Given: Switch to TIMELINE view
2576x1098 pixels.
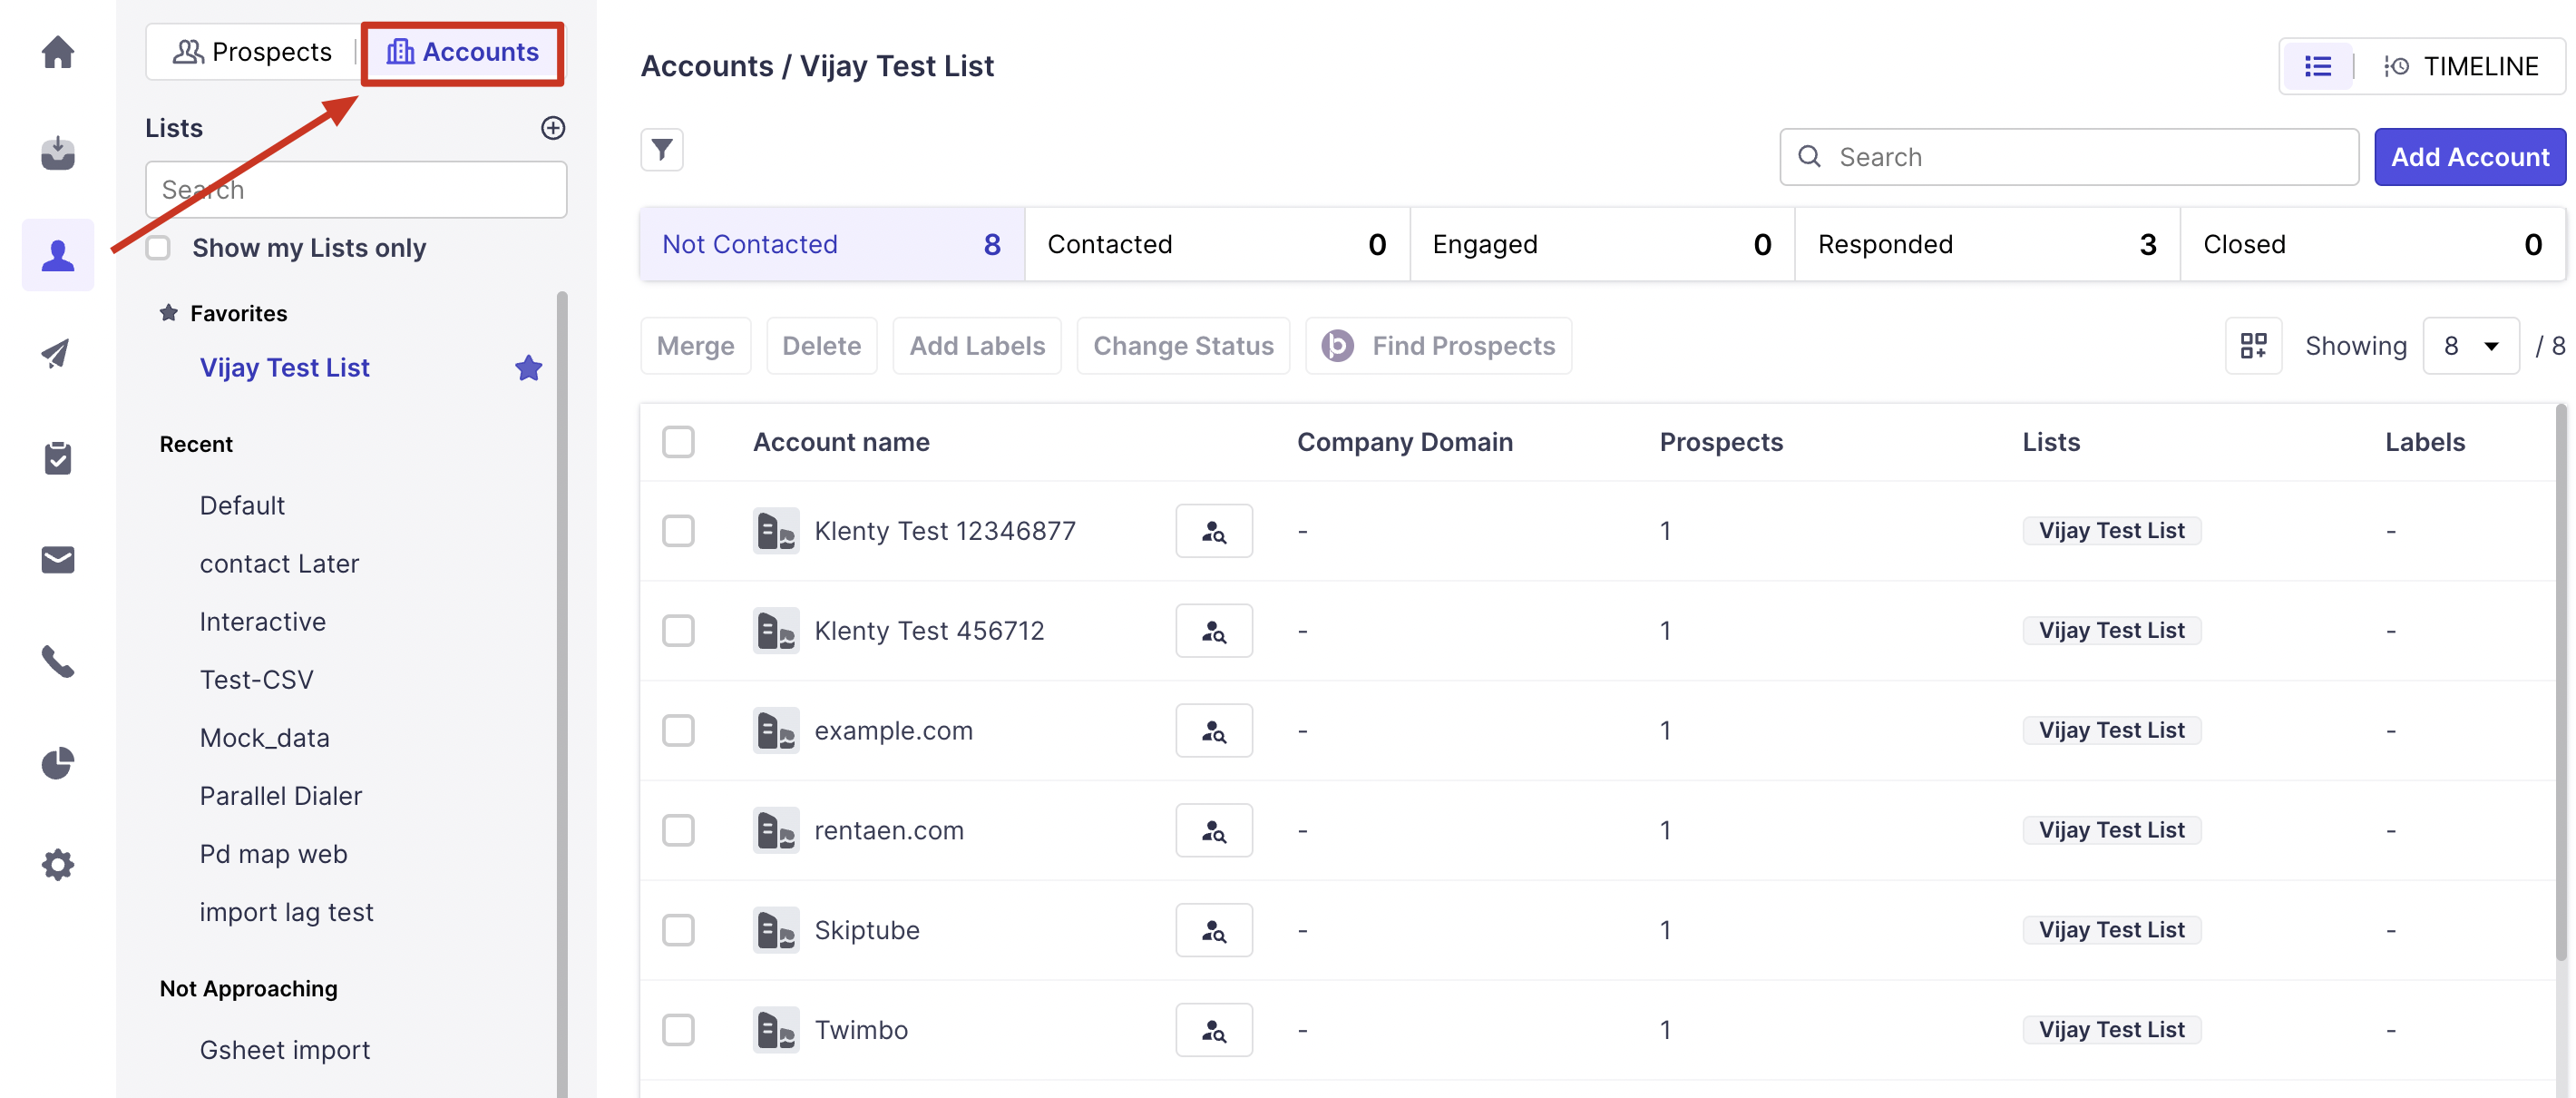Looking at the screenshot, I should (2461, 67).
